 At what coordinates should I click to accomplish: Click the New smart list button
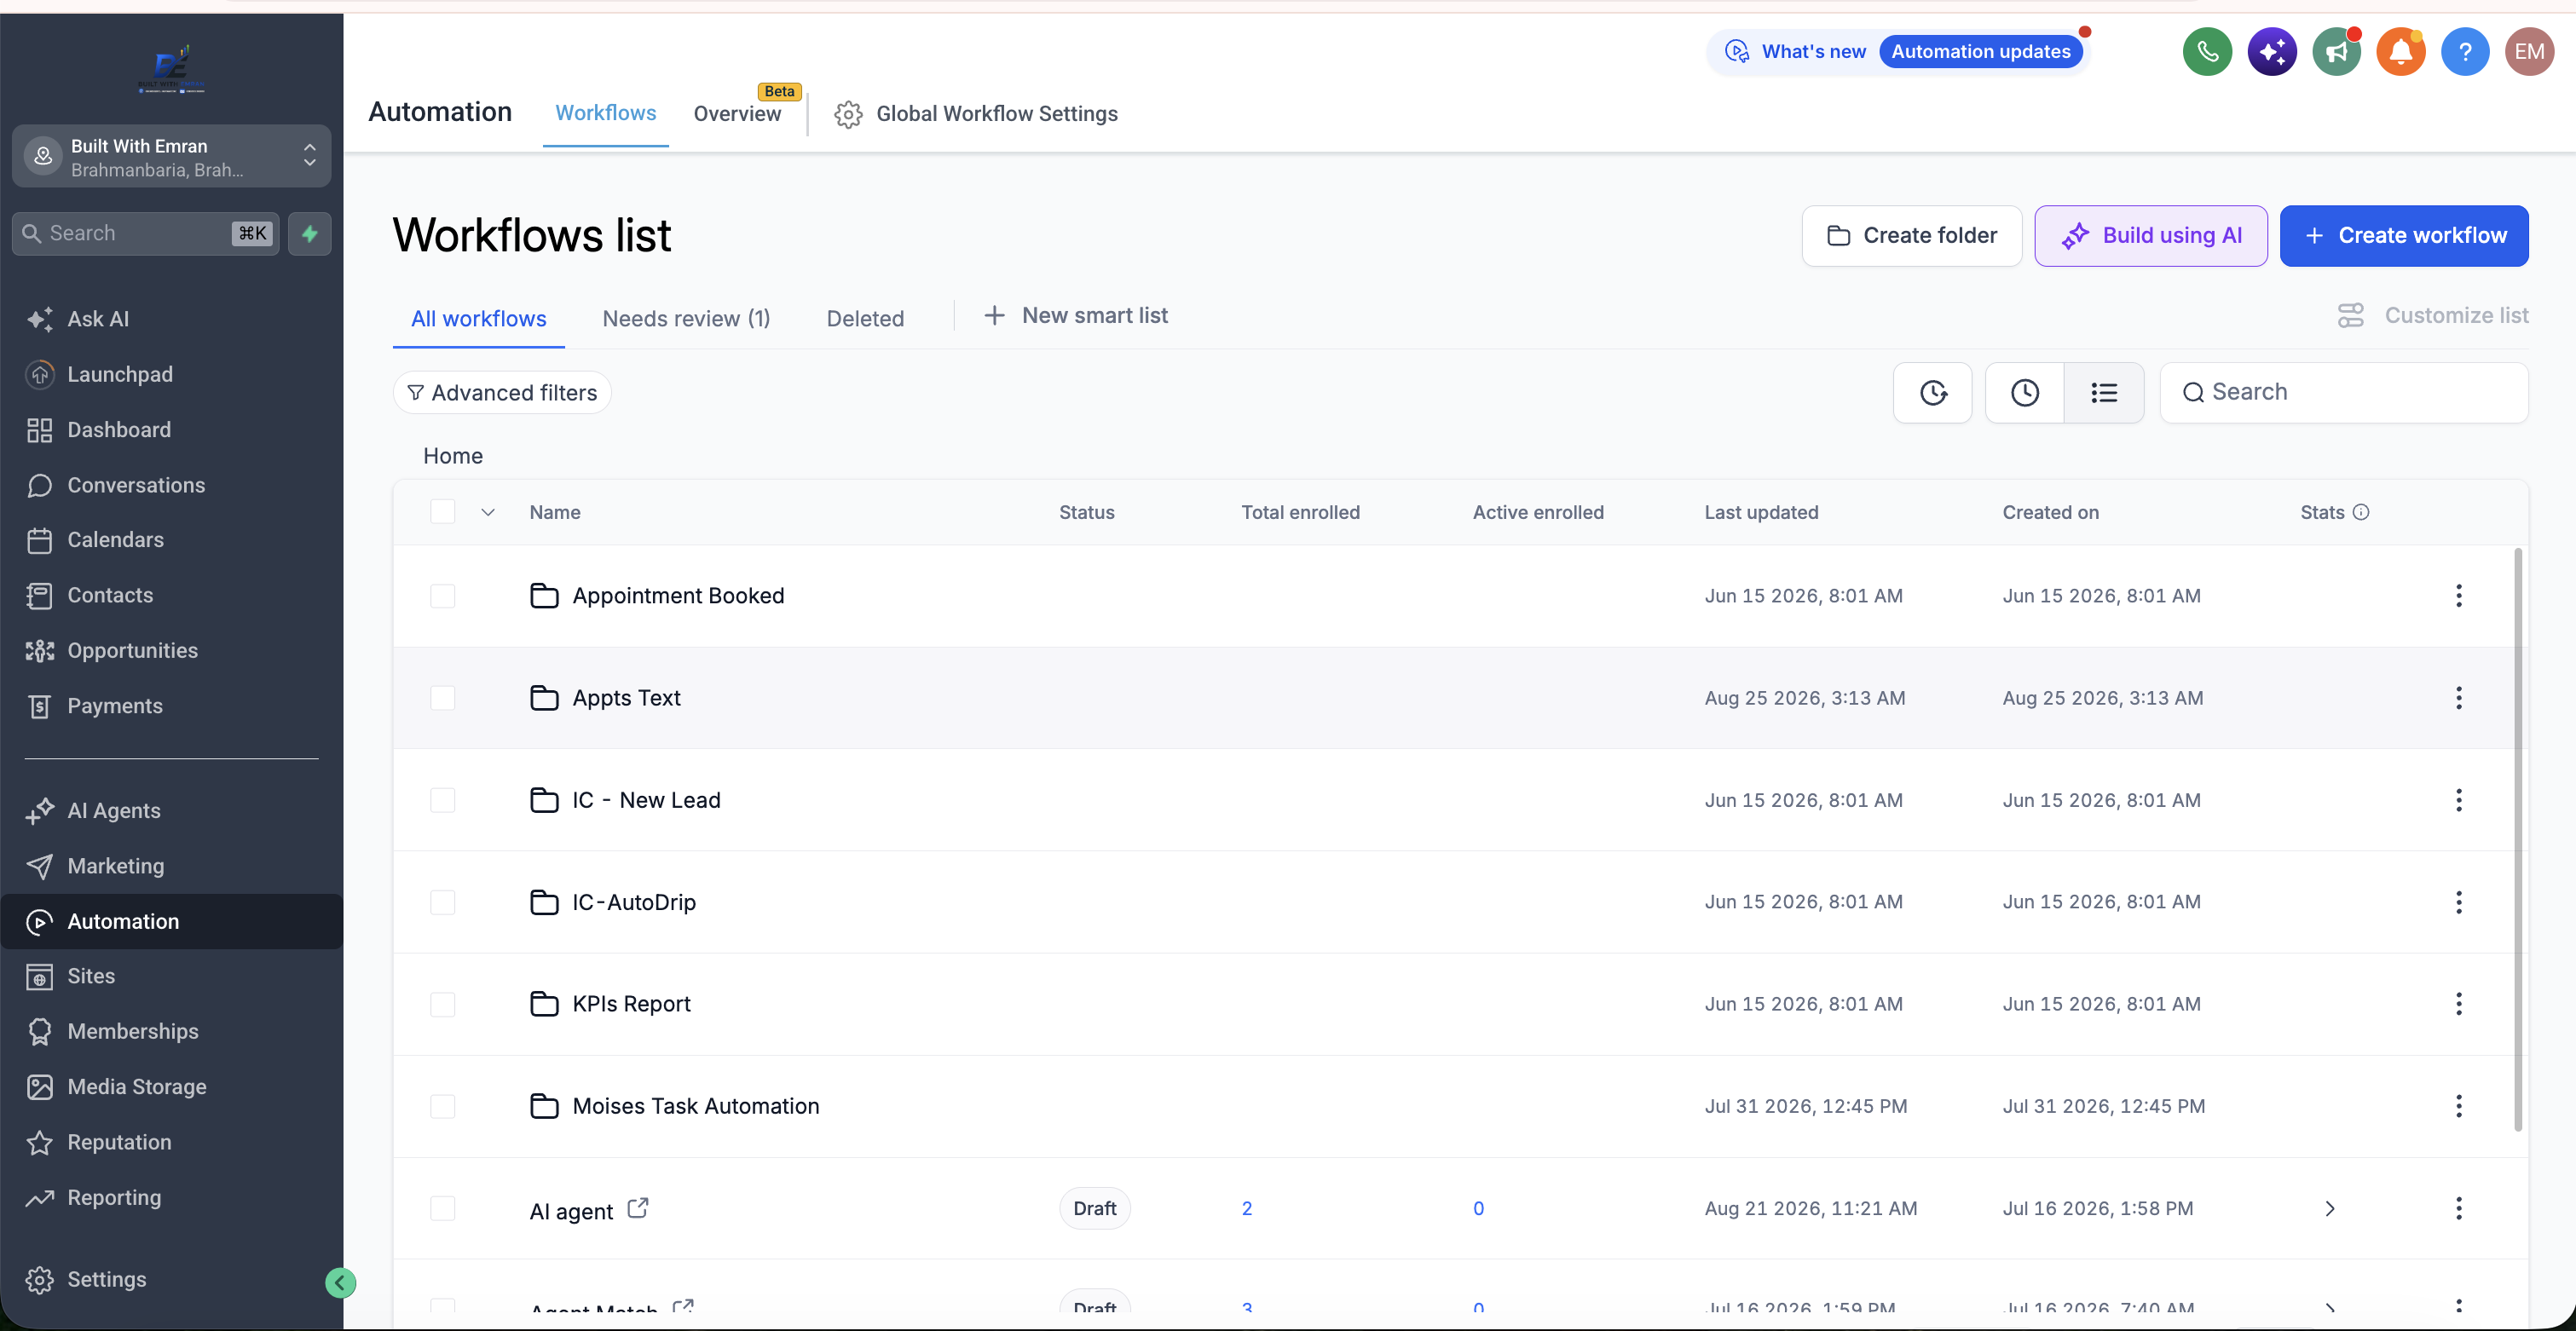click(x=1076, y=316)
